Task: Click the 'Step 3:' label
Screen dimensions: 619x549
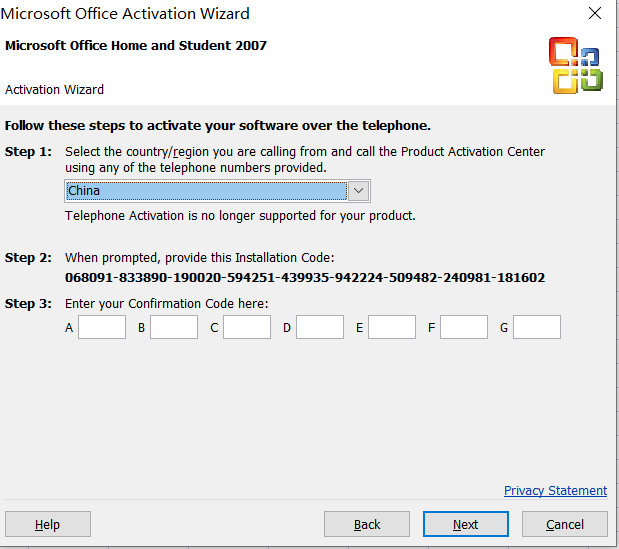Action: coord(28,304)
